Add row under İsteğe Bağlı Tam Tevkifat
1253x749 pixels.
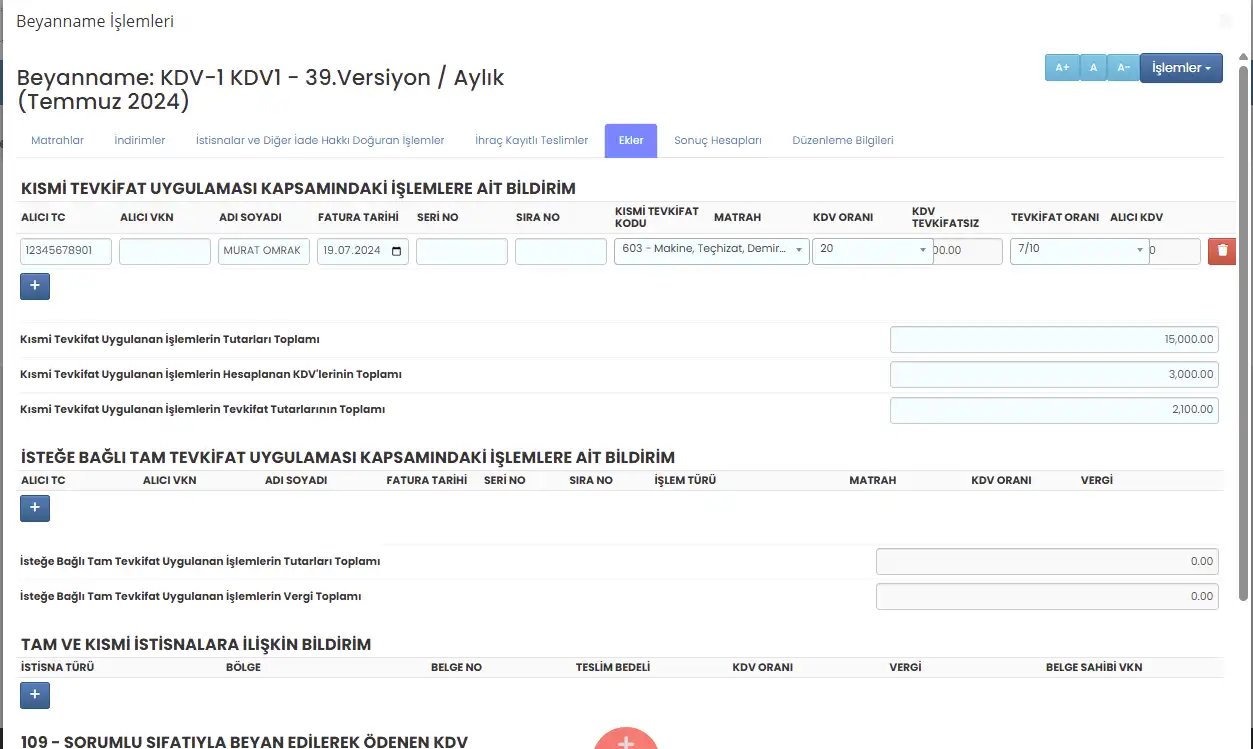pyautogui.click(x=35, y=508)
